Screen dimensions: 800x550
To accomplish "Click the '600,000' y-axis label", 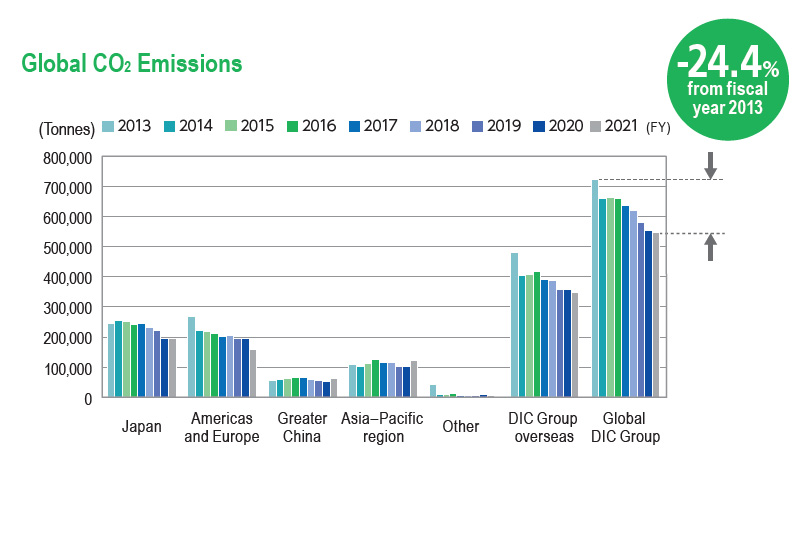I will [x=67, y=218].
